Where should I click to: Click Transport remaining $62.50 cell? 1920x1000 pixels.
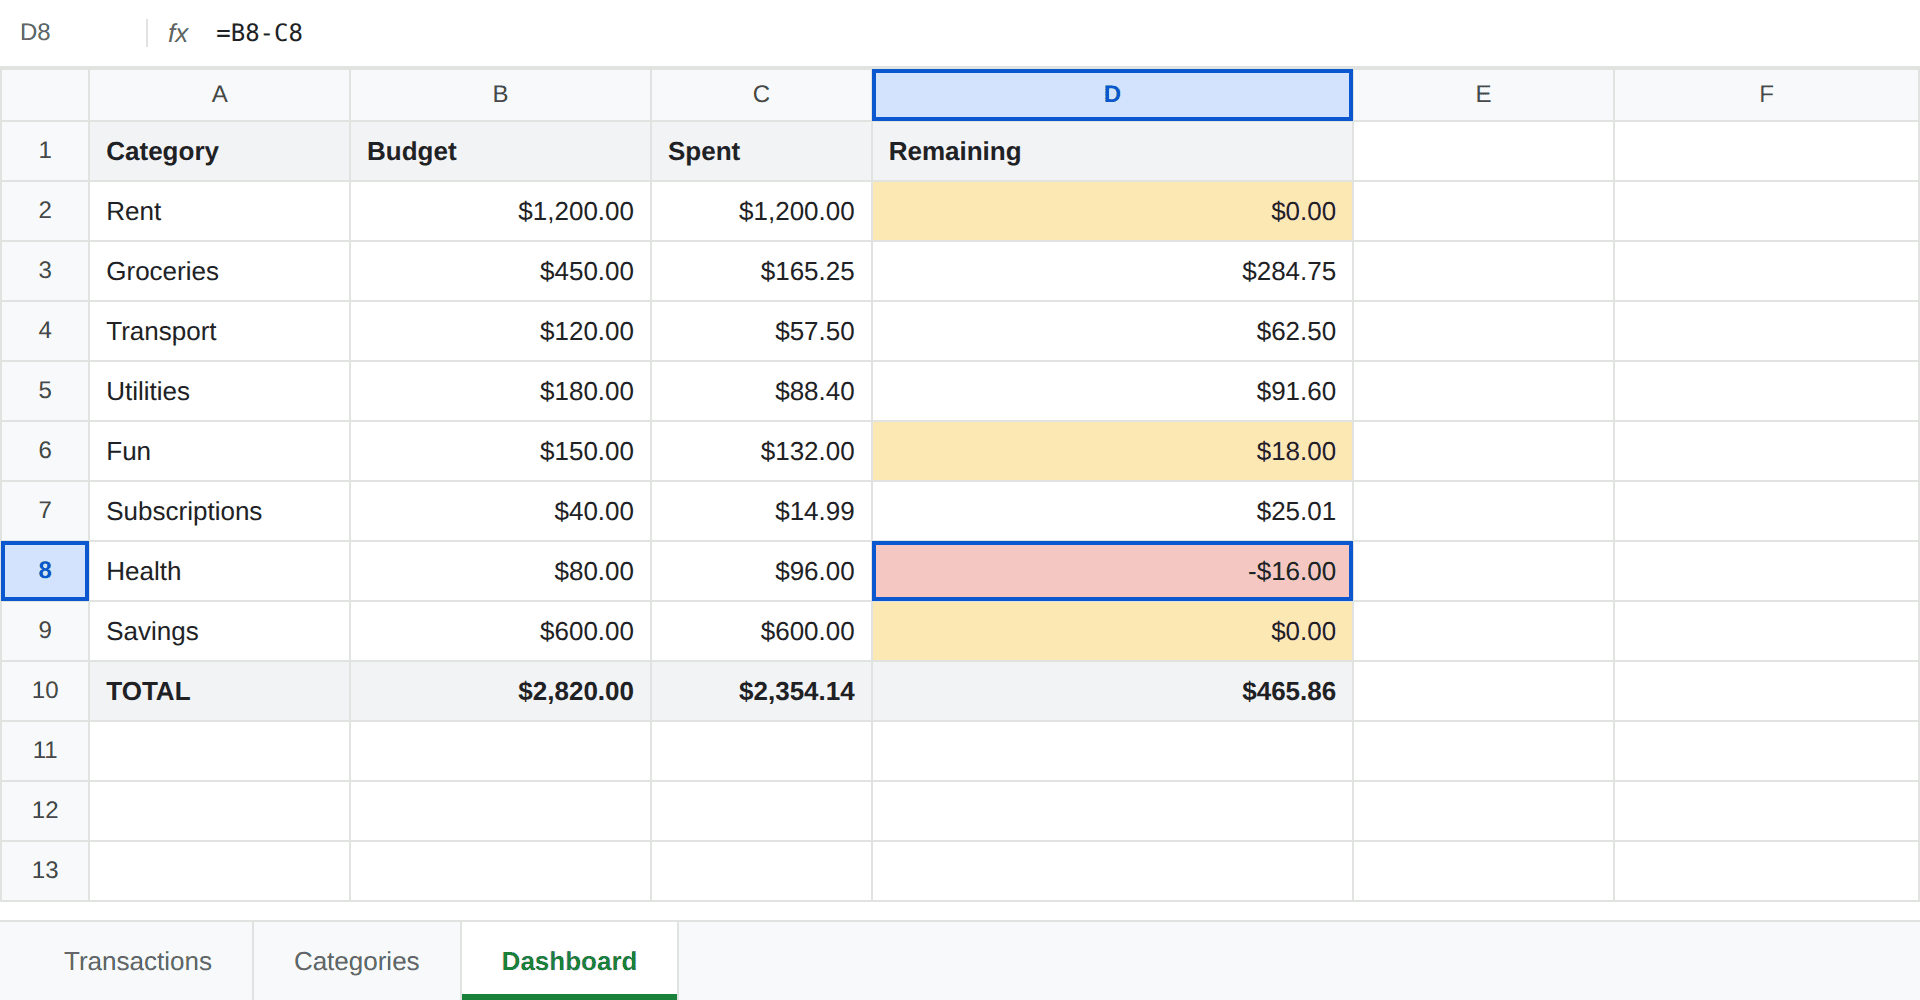click(1112, 331)
